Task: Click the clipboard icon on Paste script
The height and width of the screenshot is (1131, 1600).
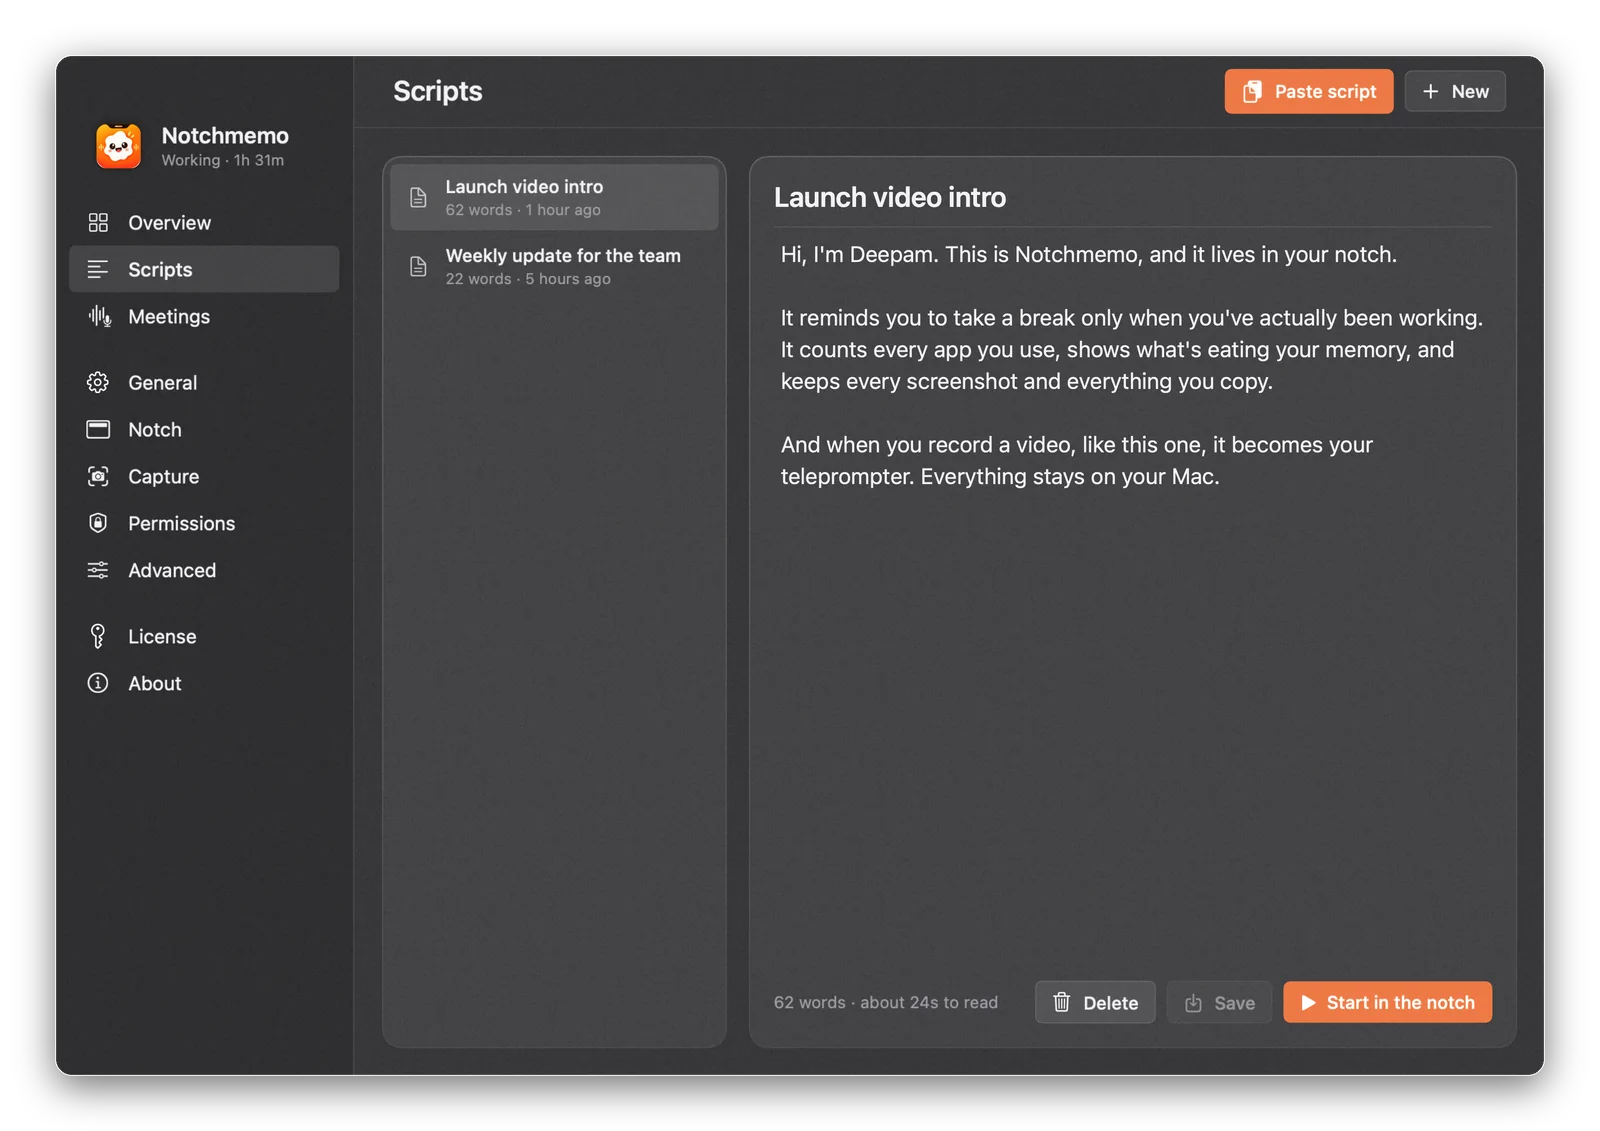Action: [1252, 92]
